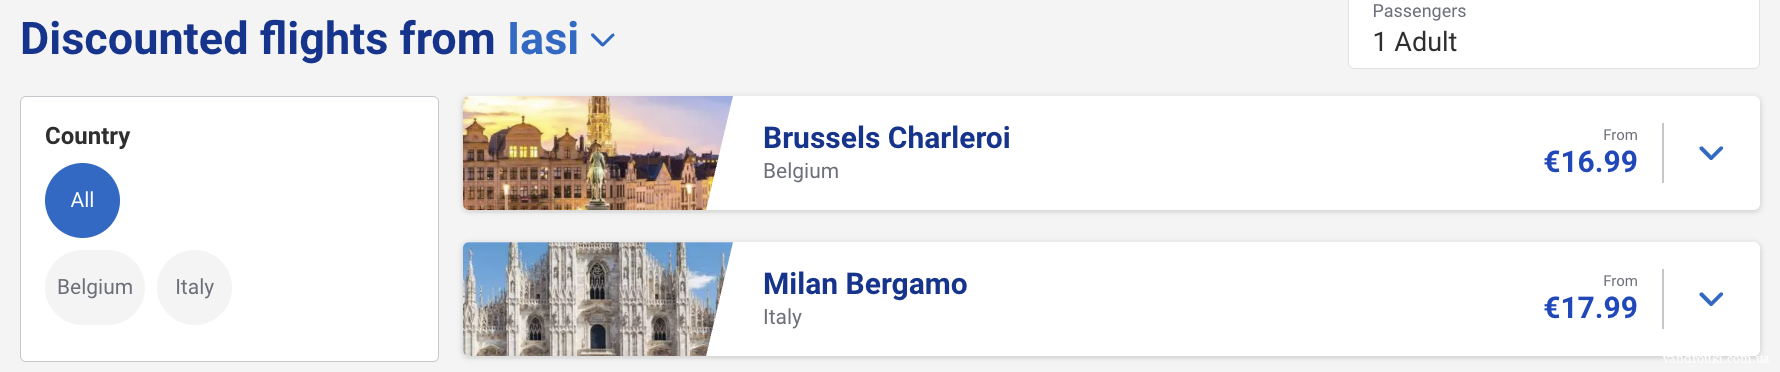Expand the Milan Bergamo flight chevron

pos(1711,299)
